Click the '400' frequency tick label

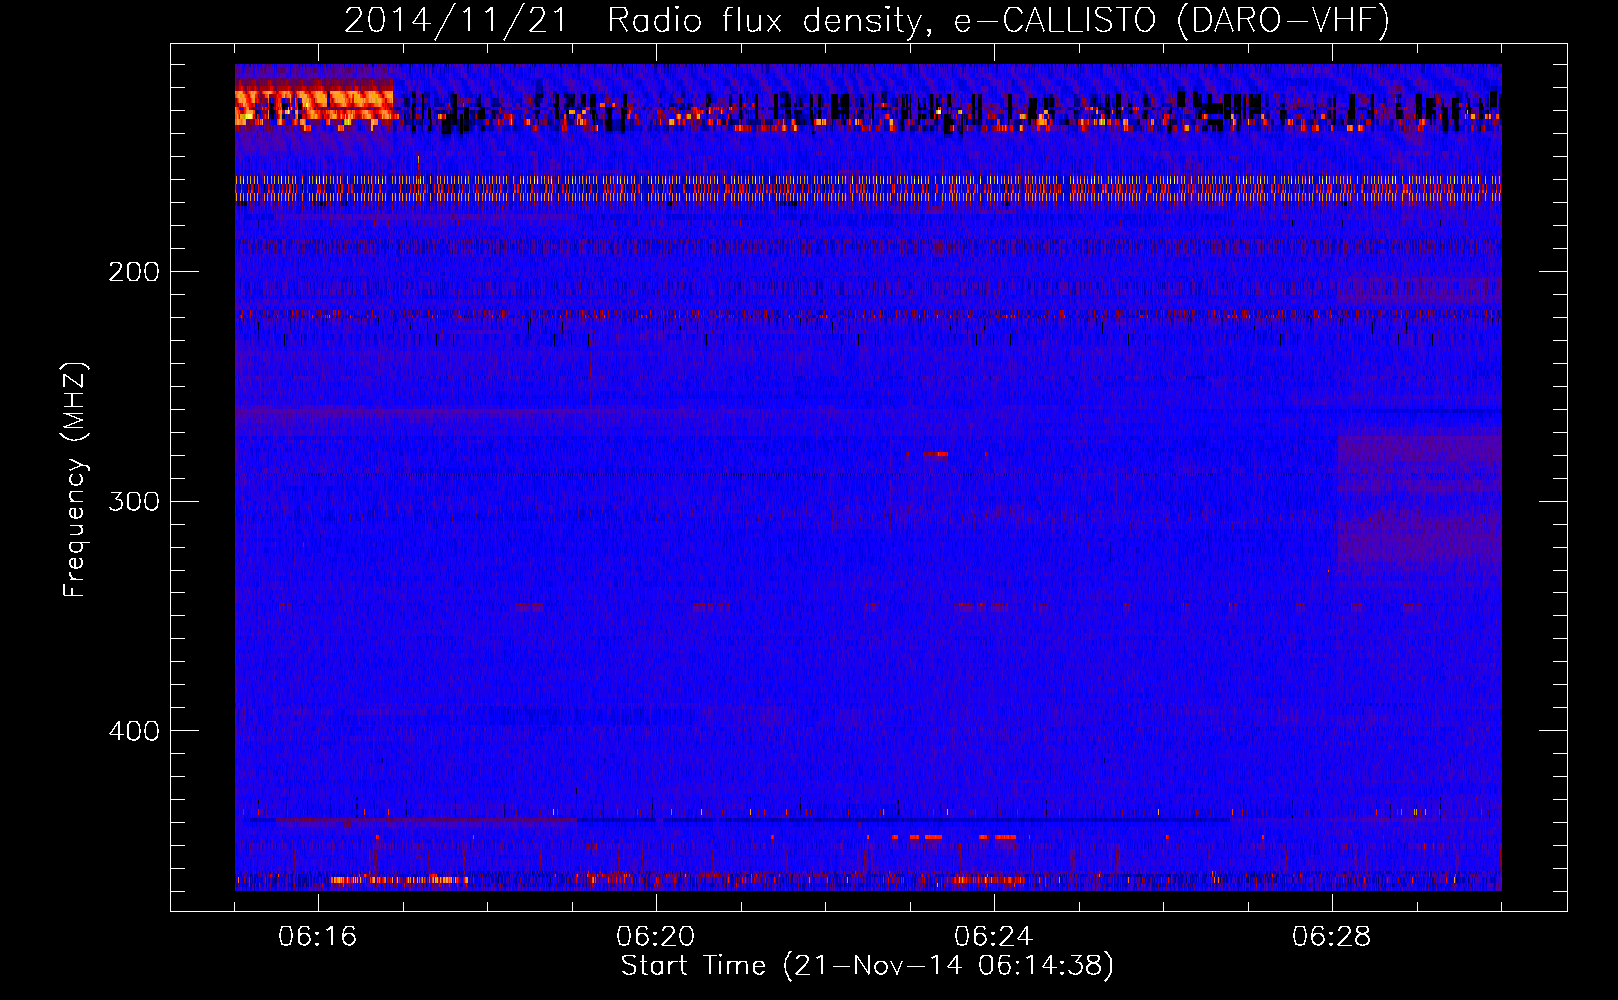click(134, 731)
